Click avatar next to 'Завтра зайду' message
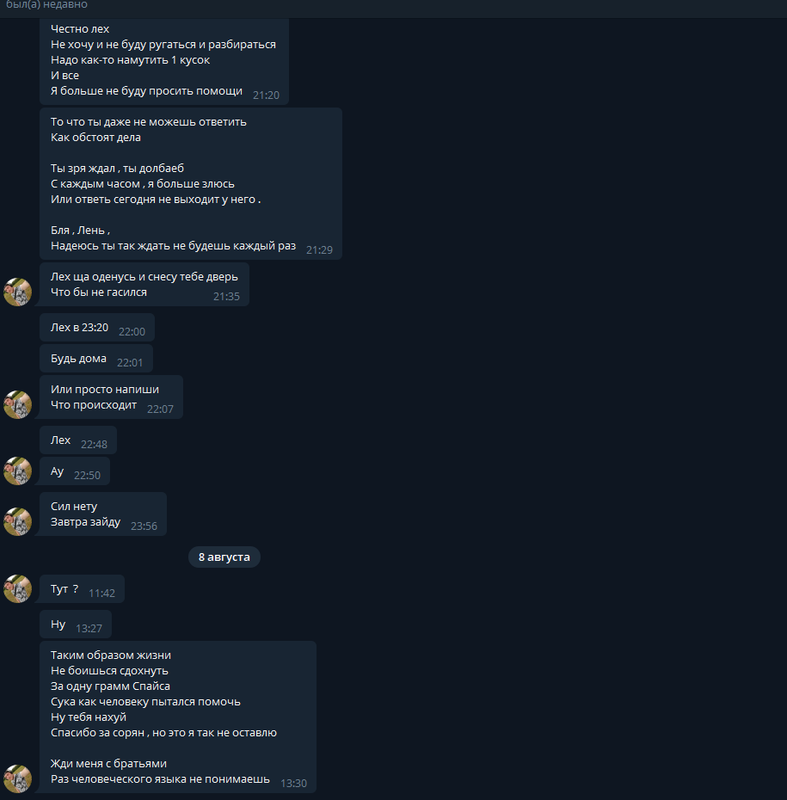The image size is (787, 800). point(18,521)
